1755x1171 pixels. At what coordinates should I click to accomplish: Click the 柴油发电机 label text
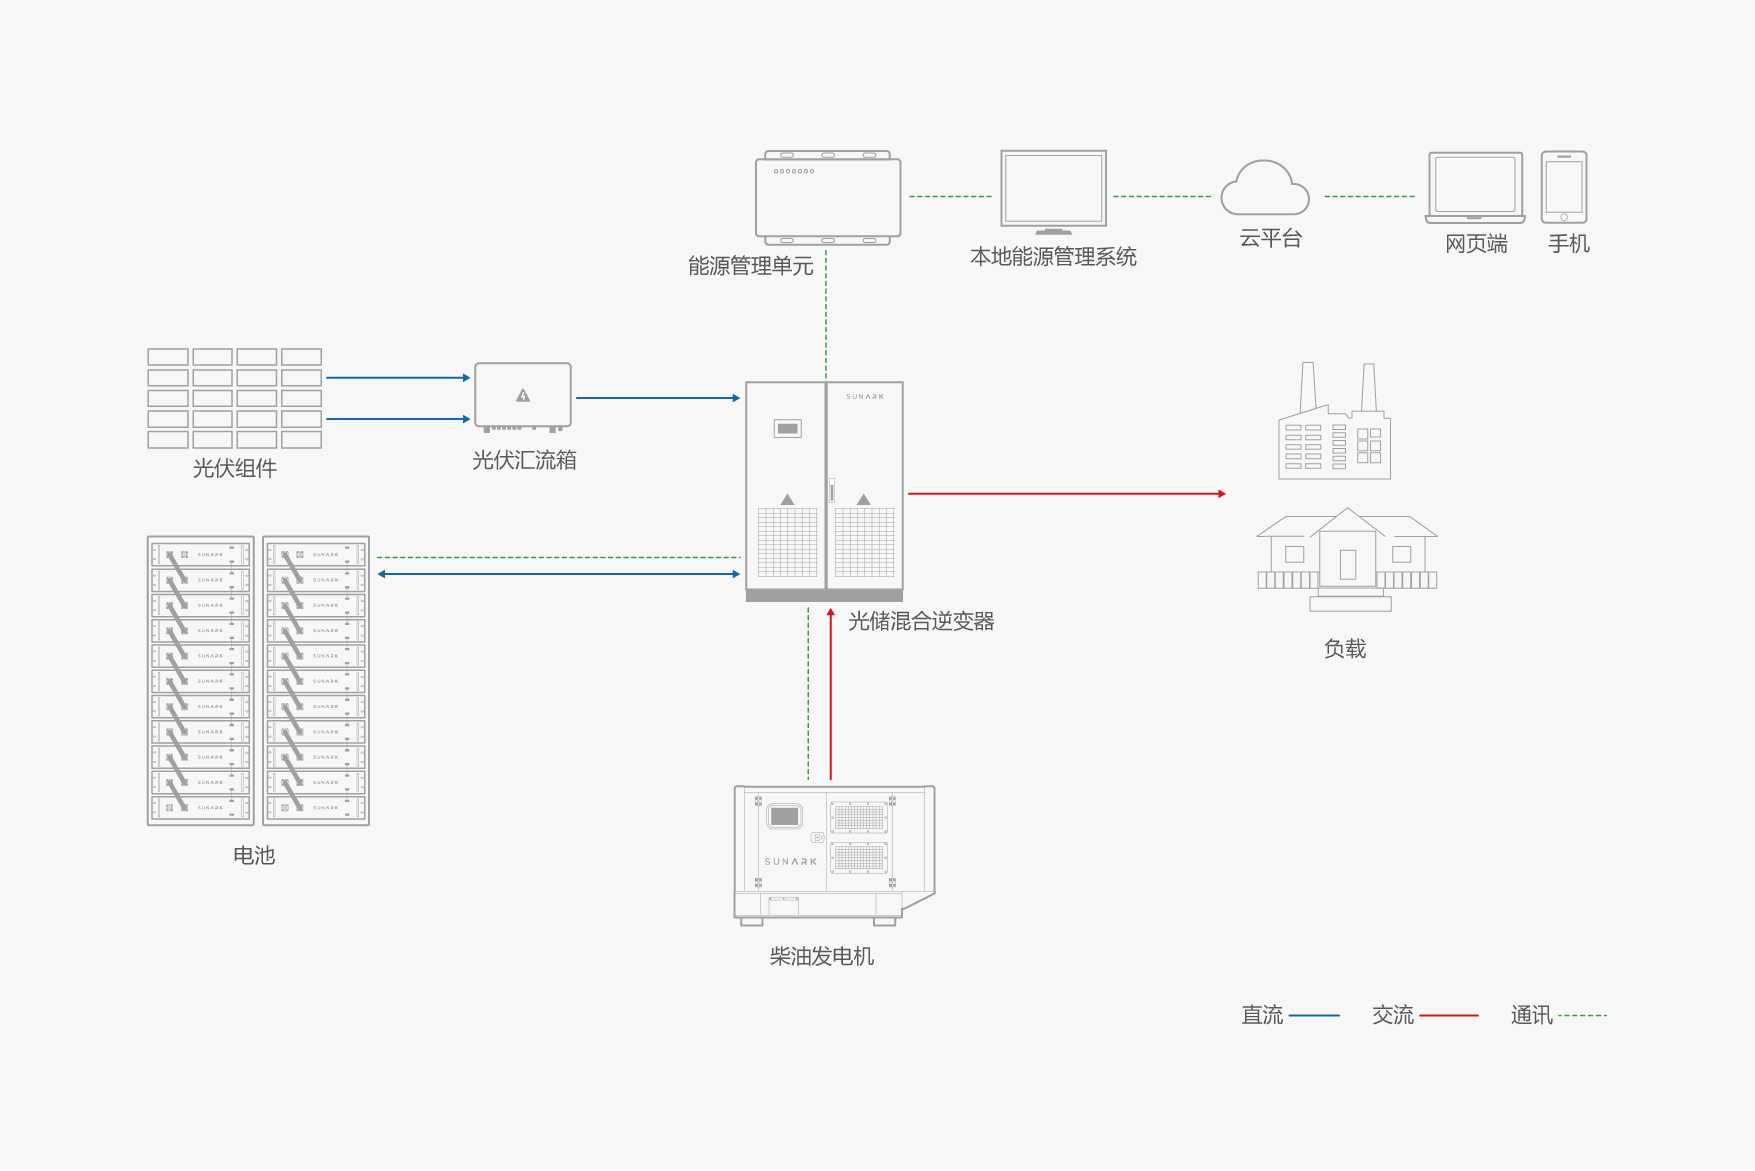tap(821, 957)
